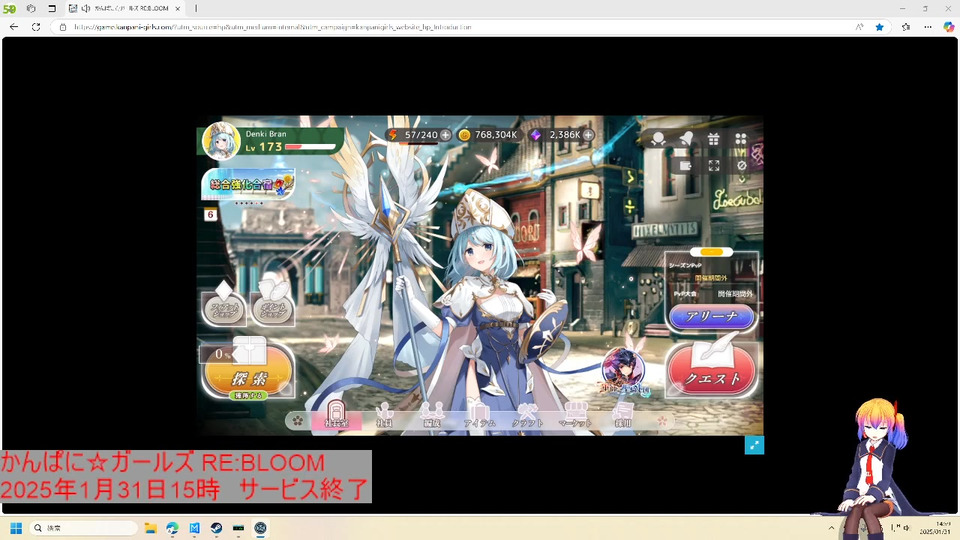Click the purple gem currency icon
This screenshot has height=540, width=960.
pos(536,135)
